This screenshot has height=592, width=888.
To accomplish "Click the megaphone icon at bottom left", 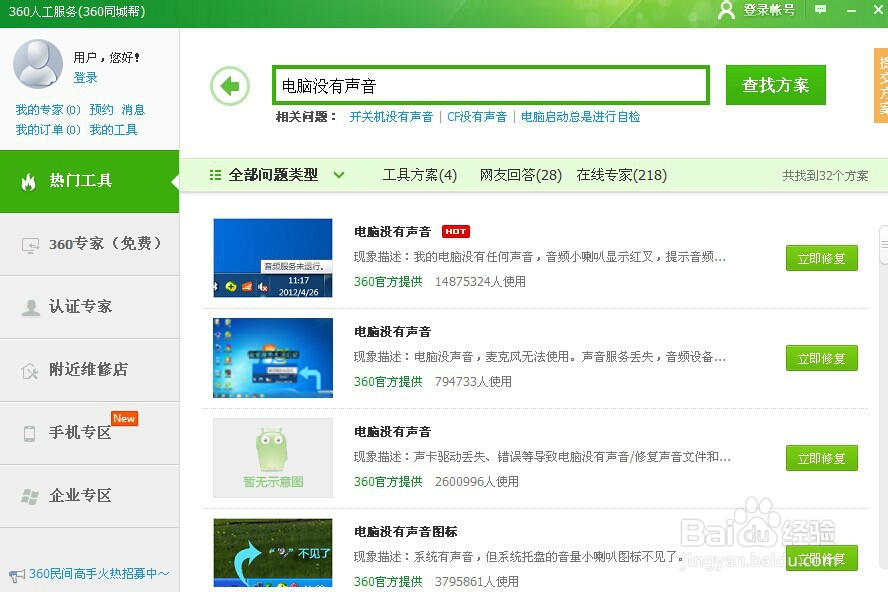I will tap(16, 575).
